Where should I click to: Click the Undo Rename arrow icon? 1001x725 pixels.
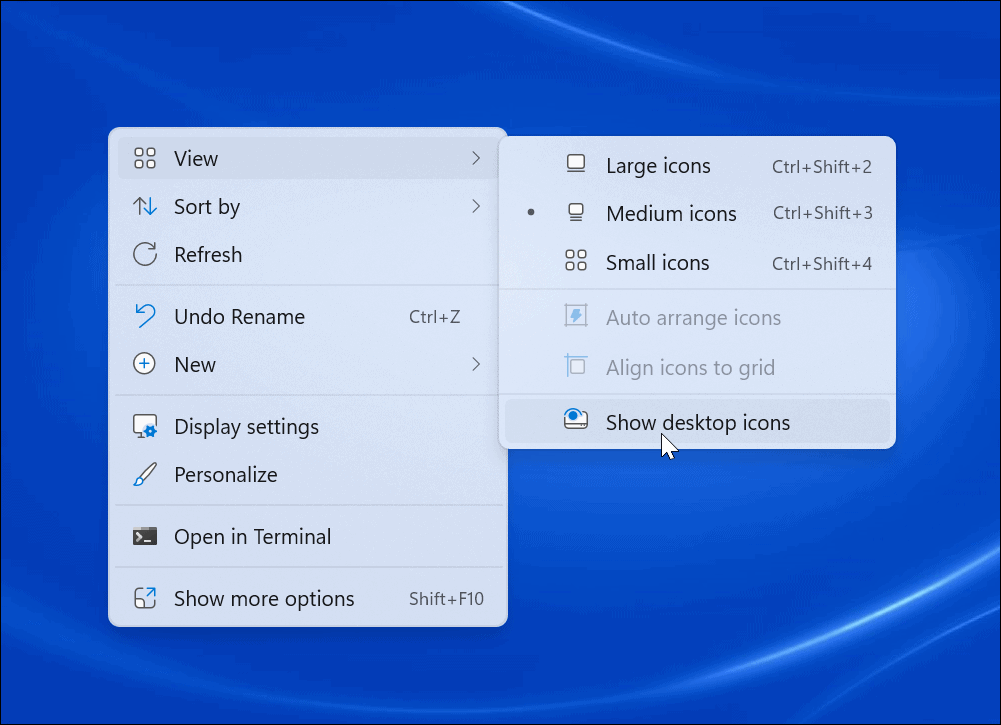[x=145, y=317]
